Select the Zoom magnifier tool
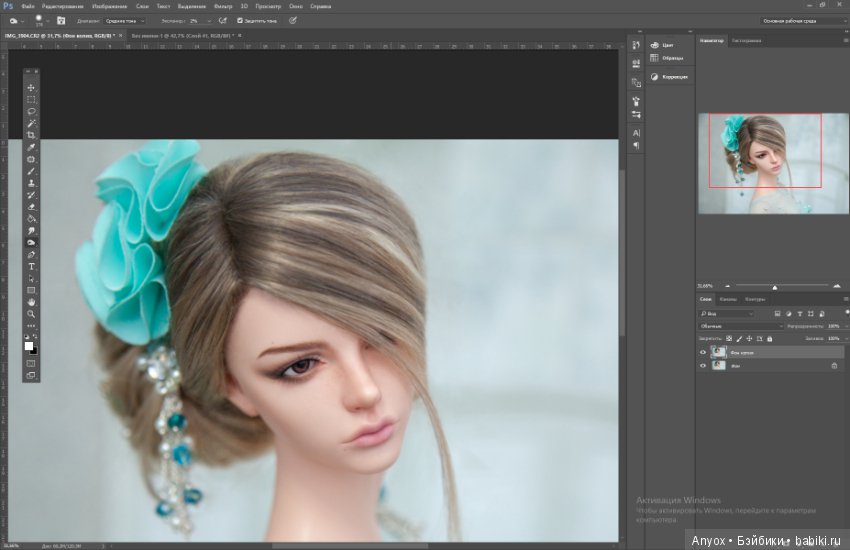 (31, 314)
